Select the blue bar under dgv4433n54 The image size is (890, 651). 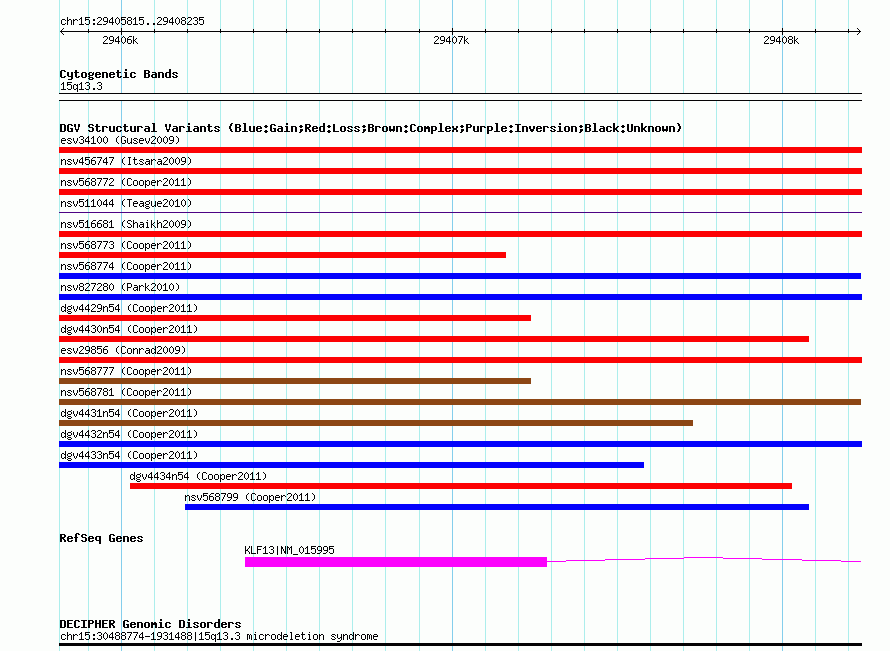coord(351,465)
